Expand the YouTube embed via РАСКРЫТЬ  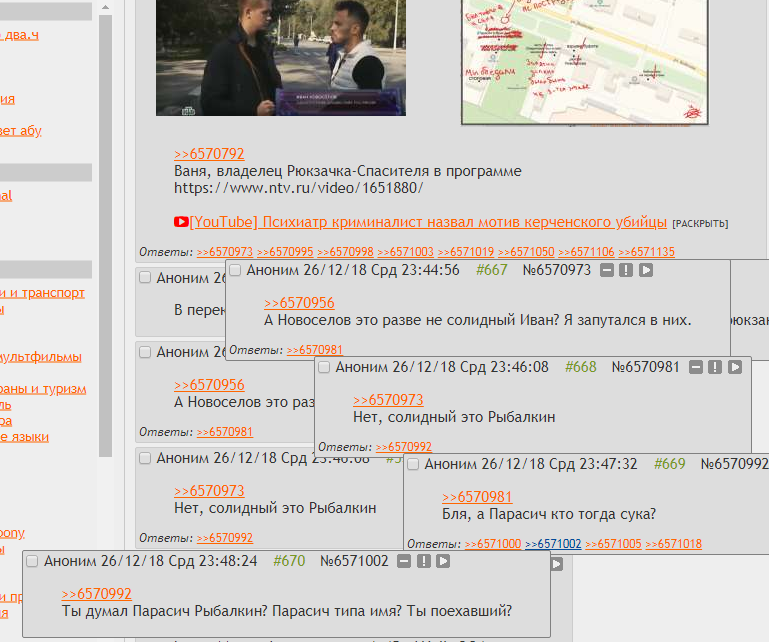tap(700, 224)
